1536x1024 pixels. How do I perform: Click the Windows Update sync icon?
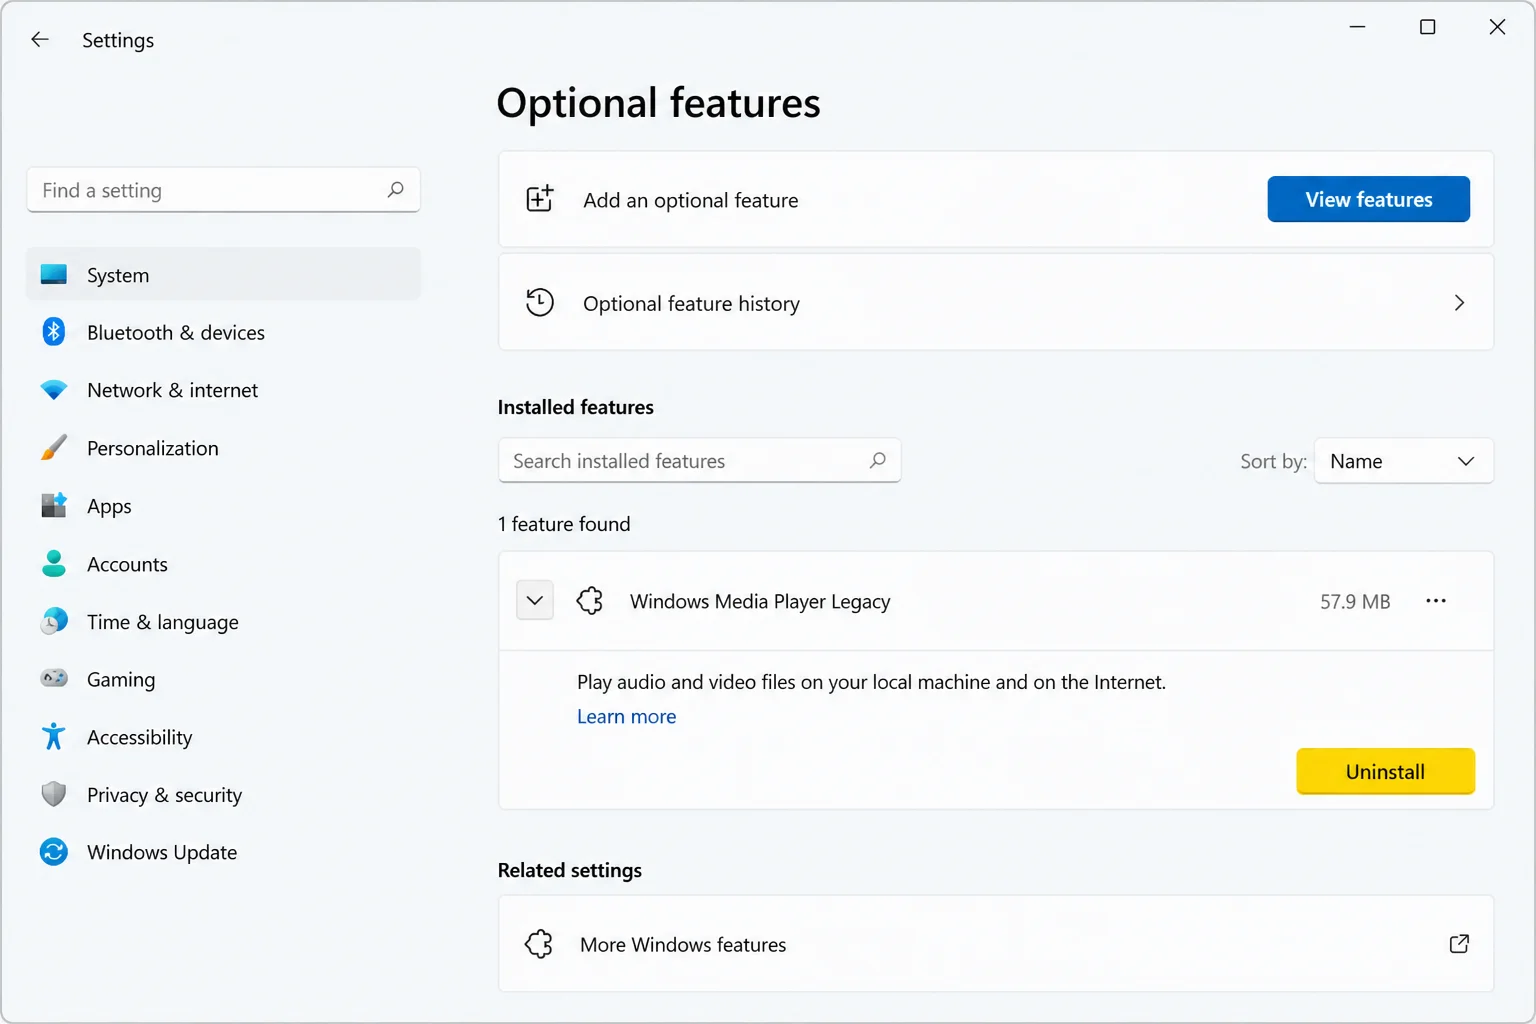point(54,852)
